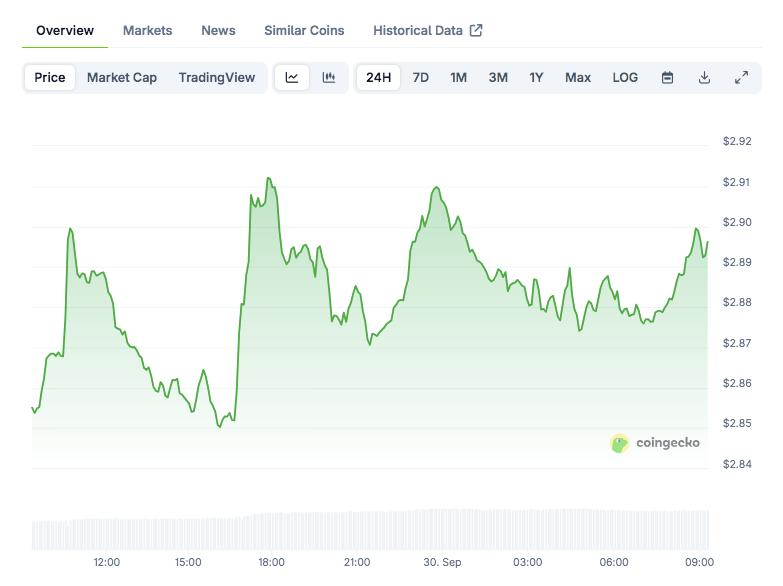
Task: Go to the News tab
Action: click(x=218, y=30)
